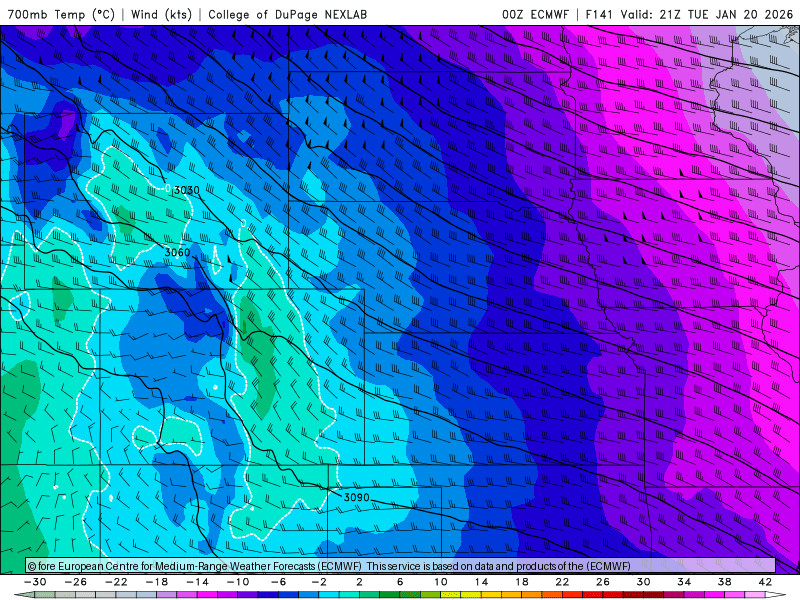This screenshot has width=800, height=600.
Task: Click "College of DuPage NEXLAB" header text
Action: pos(288,14)
